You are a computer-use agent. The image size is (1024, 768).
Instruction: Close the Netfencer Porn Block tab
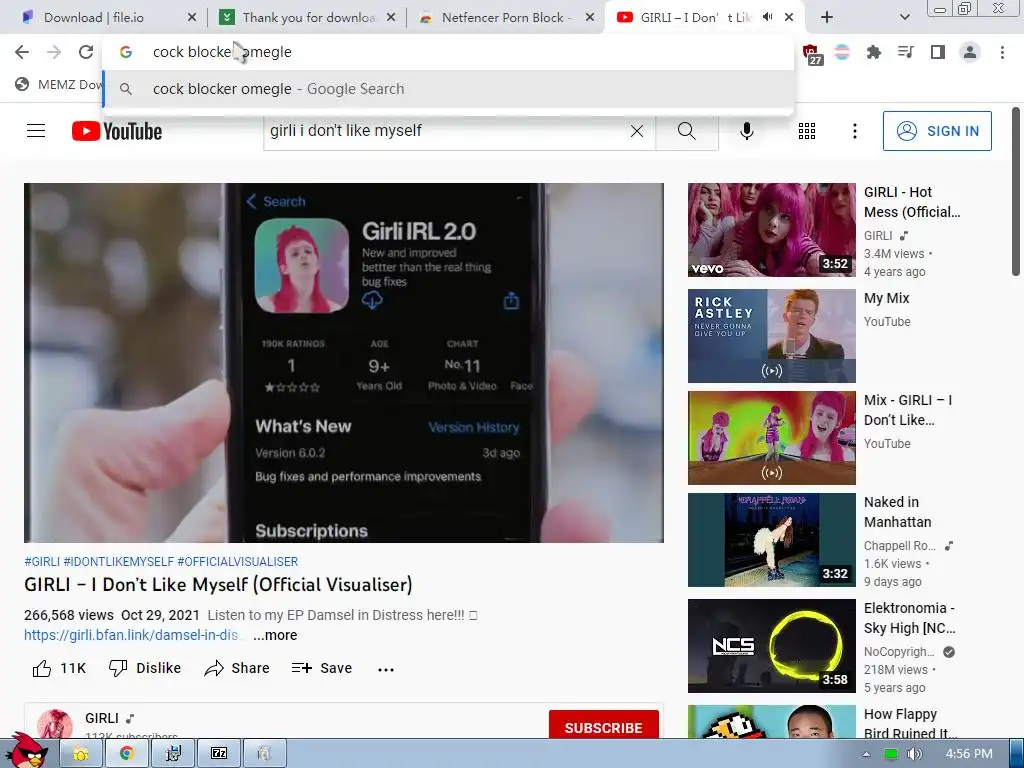pyautogui.click(x=590, y=18)
